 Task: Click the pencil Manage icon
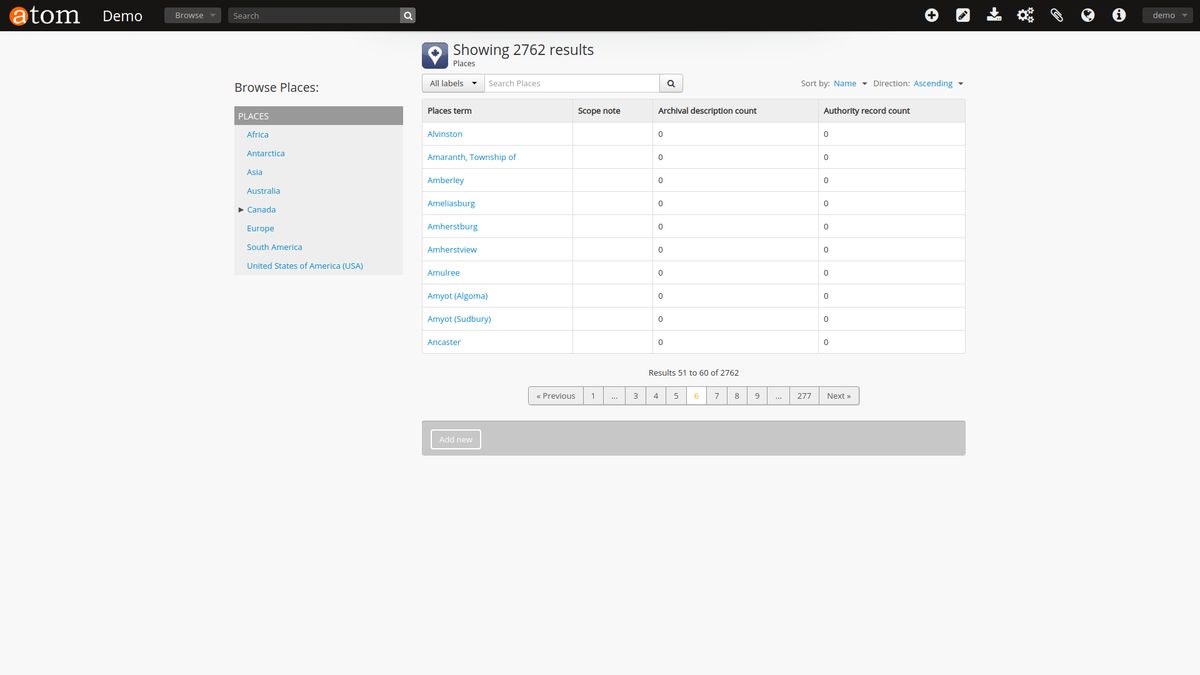[x=962, y=15]
